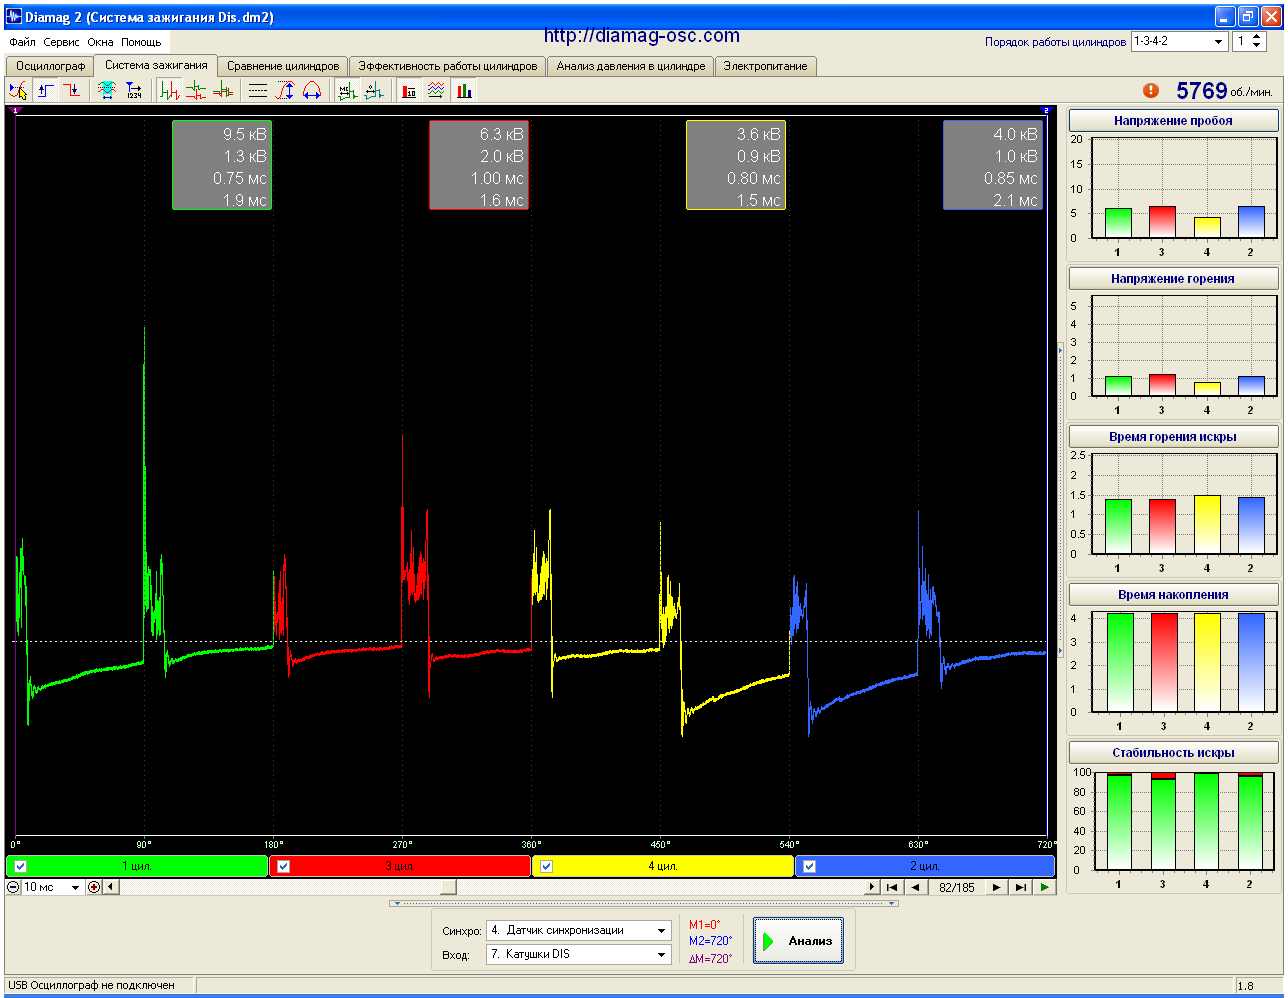Collapse the bottom panel via dotted expander
This screenshot has height=998, width=1288.
point(644,903)
